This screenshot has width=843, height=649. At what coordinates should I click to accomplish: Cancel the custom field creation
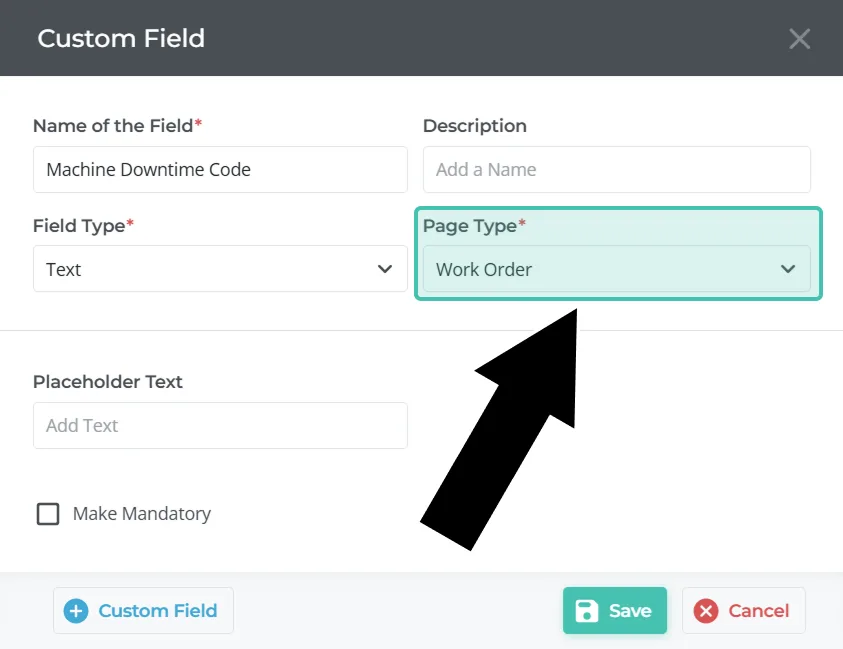point(743,611)
